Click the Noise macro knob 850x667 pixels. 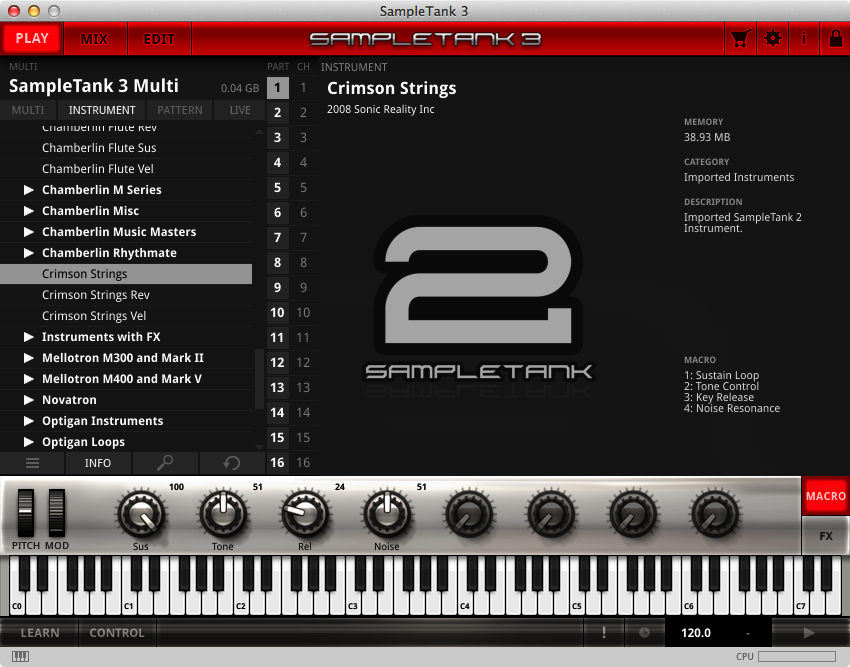click(x=387, y=514)
